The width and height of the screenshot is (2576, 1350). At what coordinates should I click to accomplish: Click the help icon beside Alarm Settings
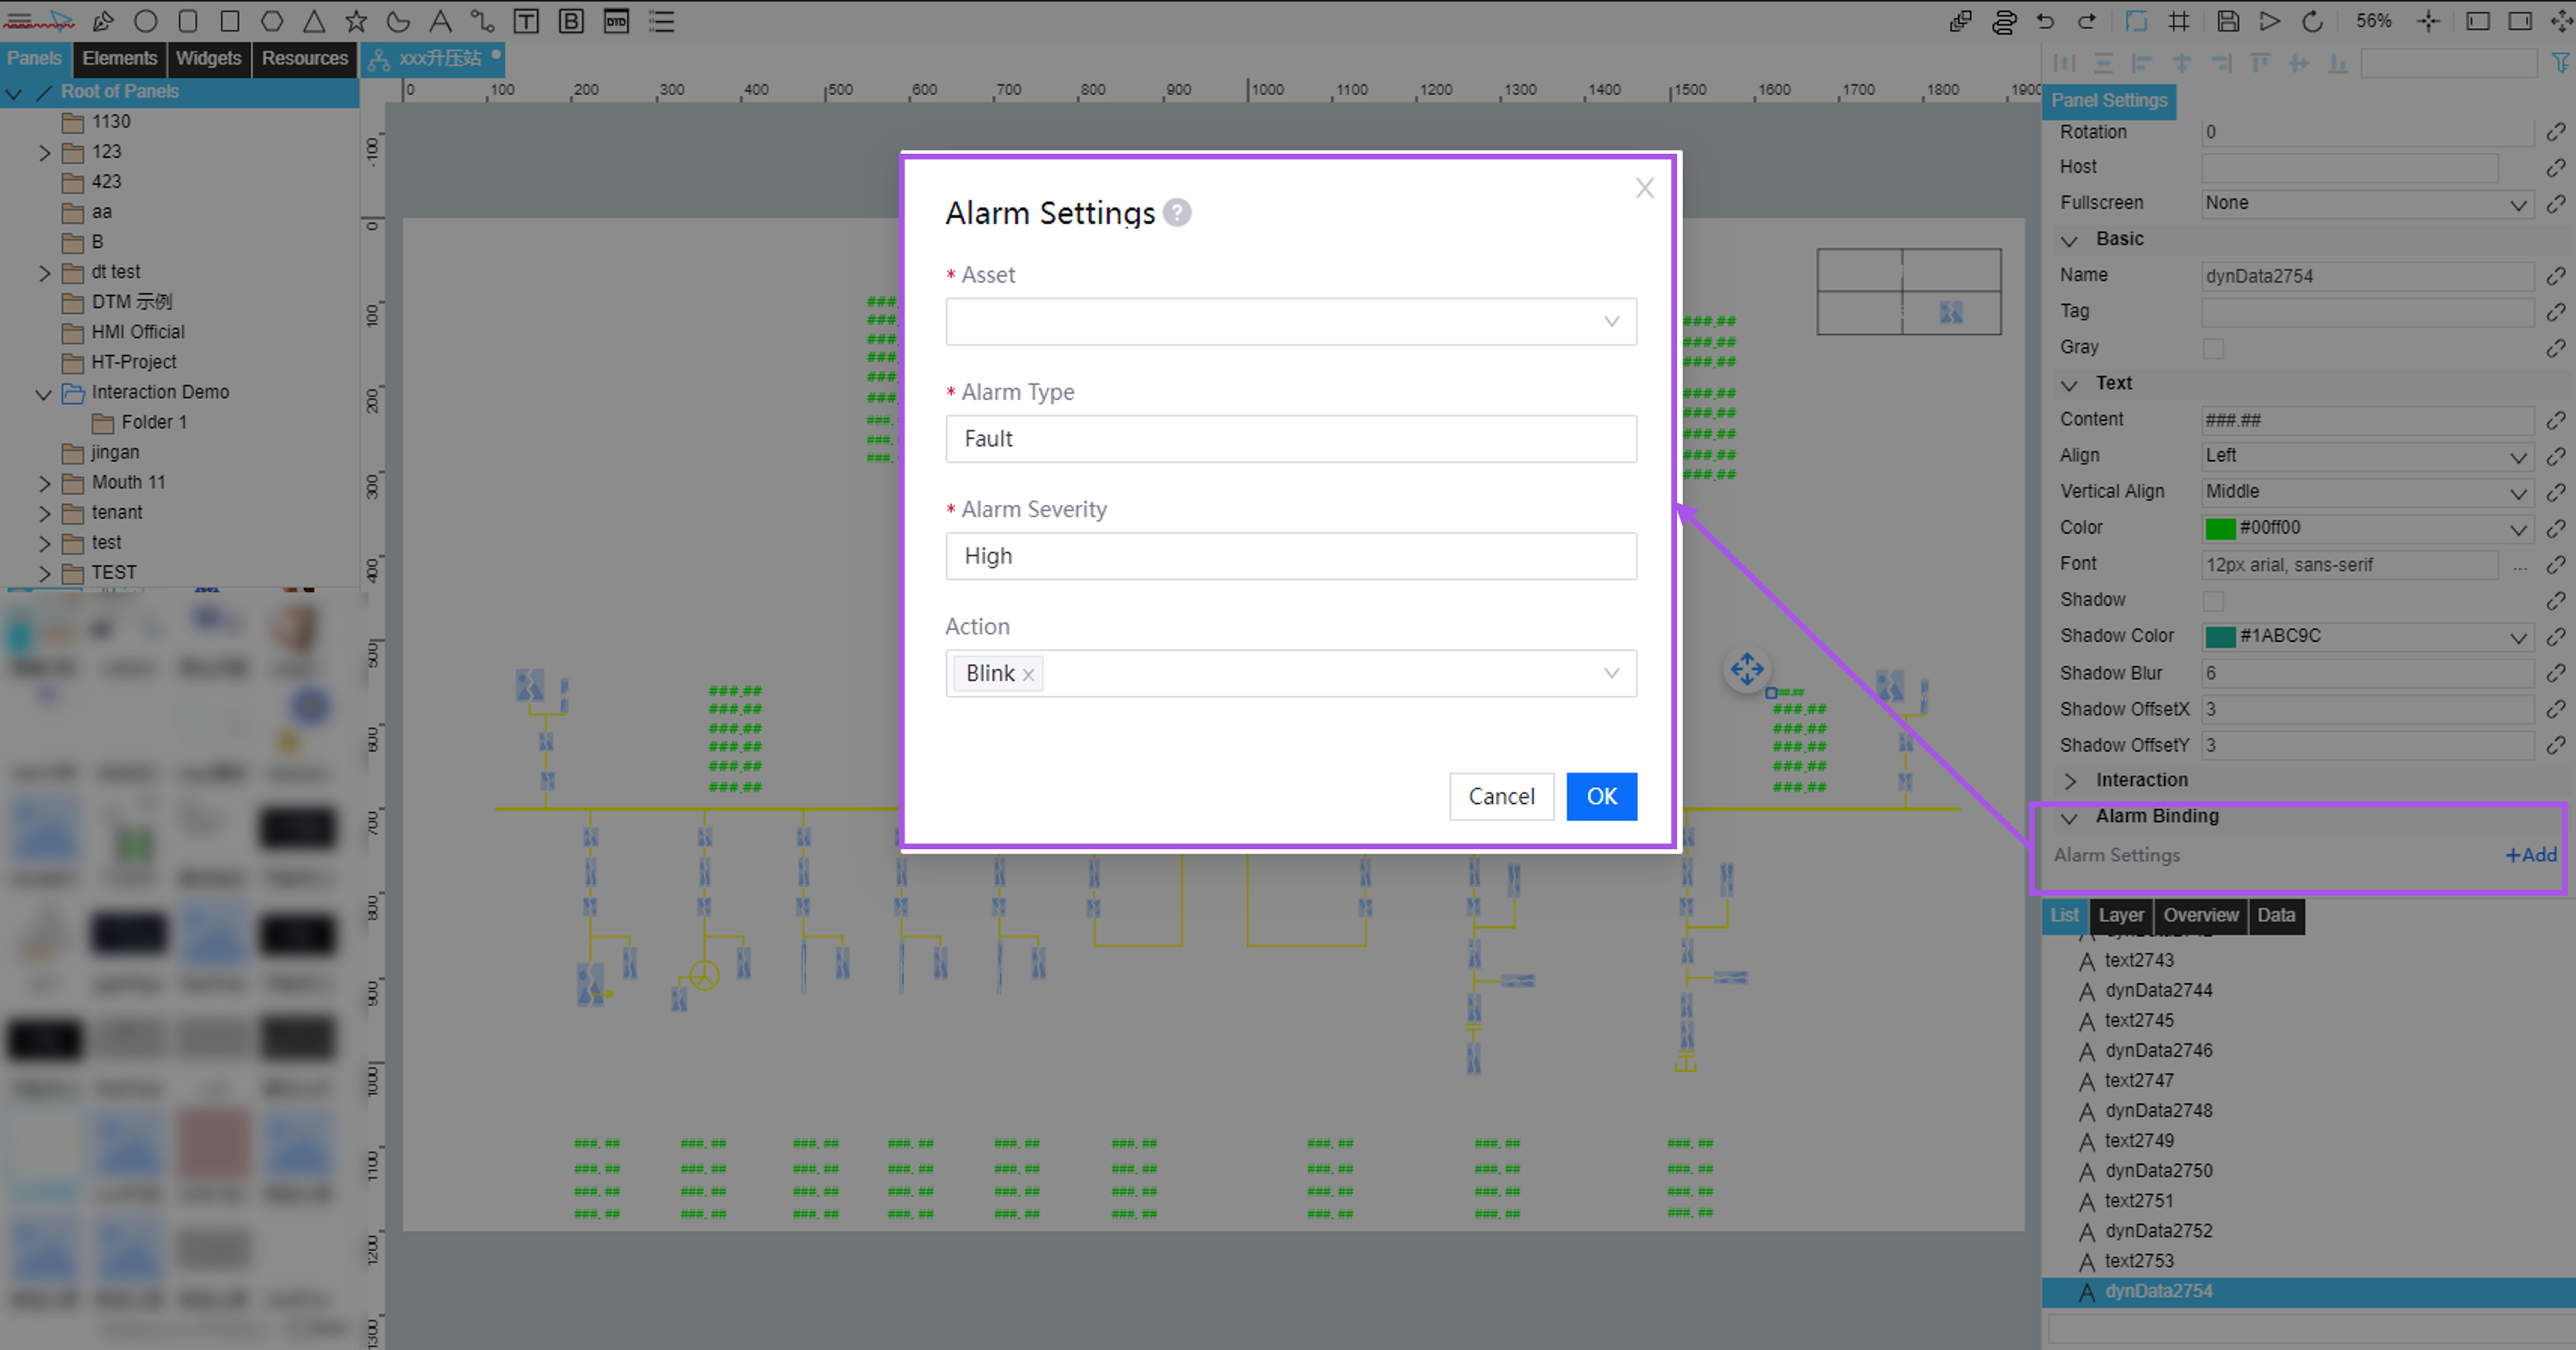tap(1177, 213)
